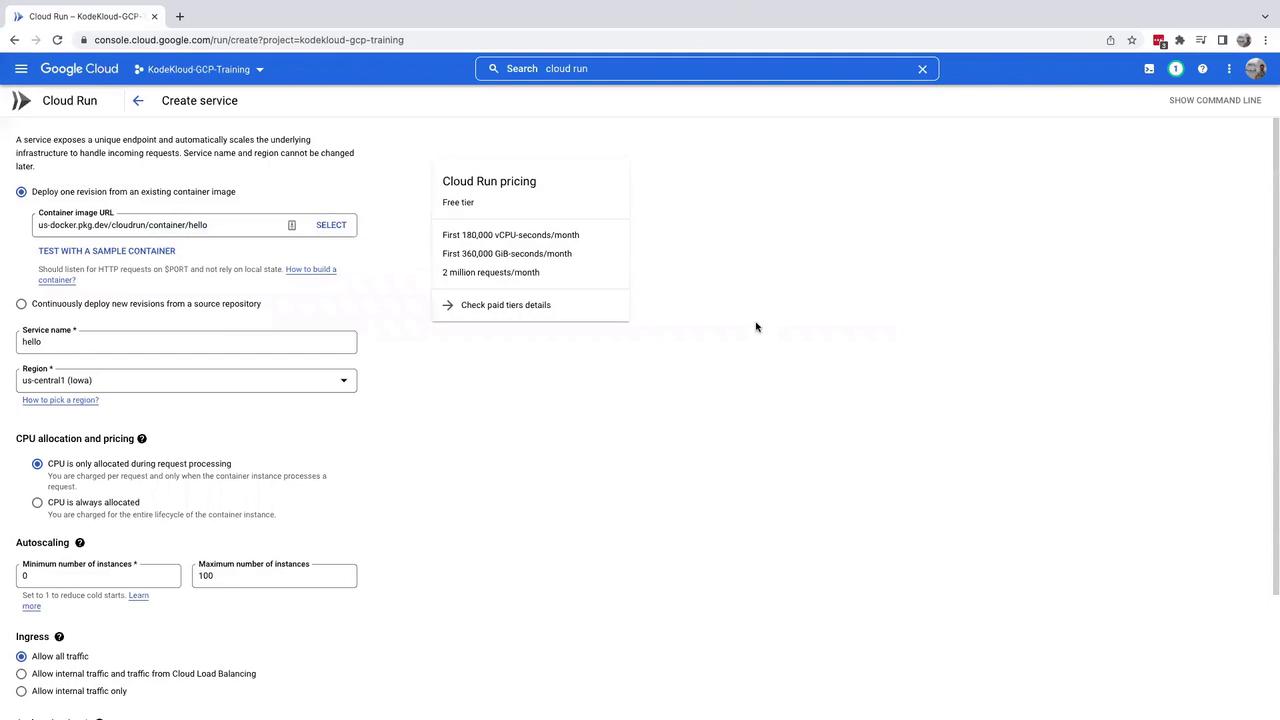The width and height of the screenshot is (1280, 720).
Task: Close the Cloud Run browser tab
Action: [x=154, y=17]
